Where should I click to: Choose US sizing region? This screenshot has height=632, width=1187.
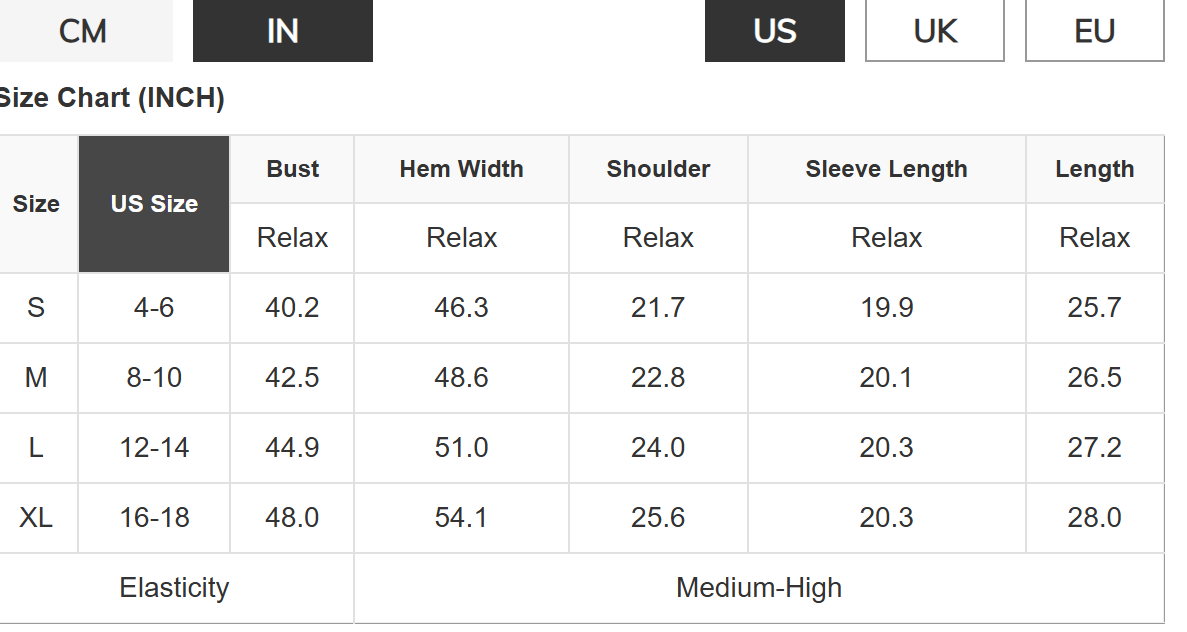pos(774,31)
